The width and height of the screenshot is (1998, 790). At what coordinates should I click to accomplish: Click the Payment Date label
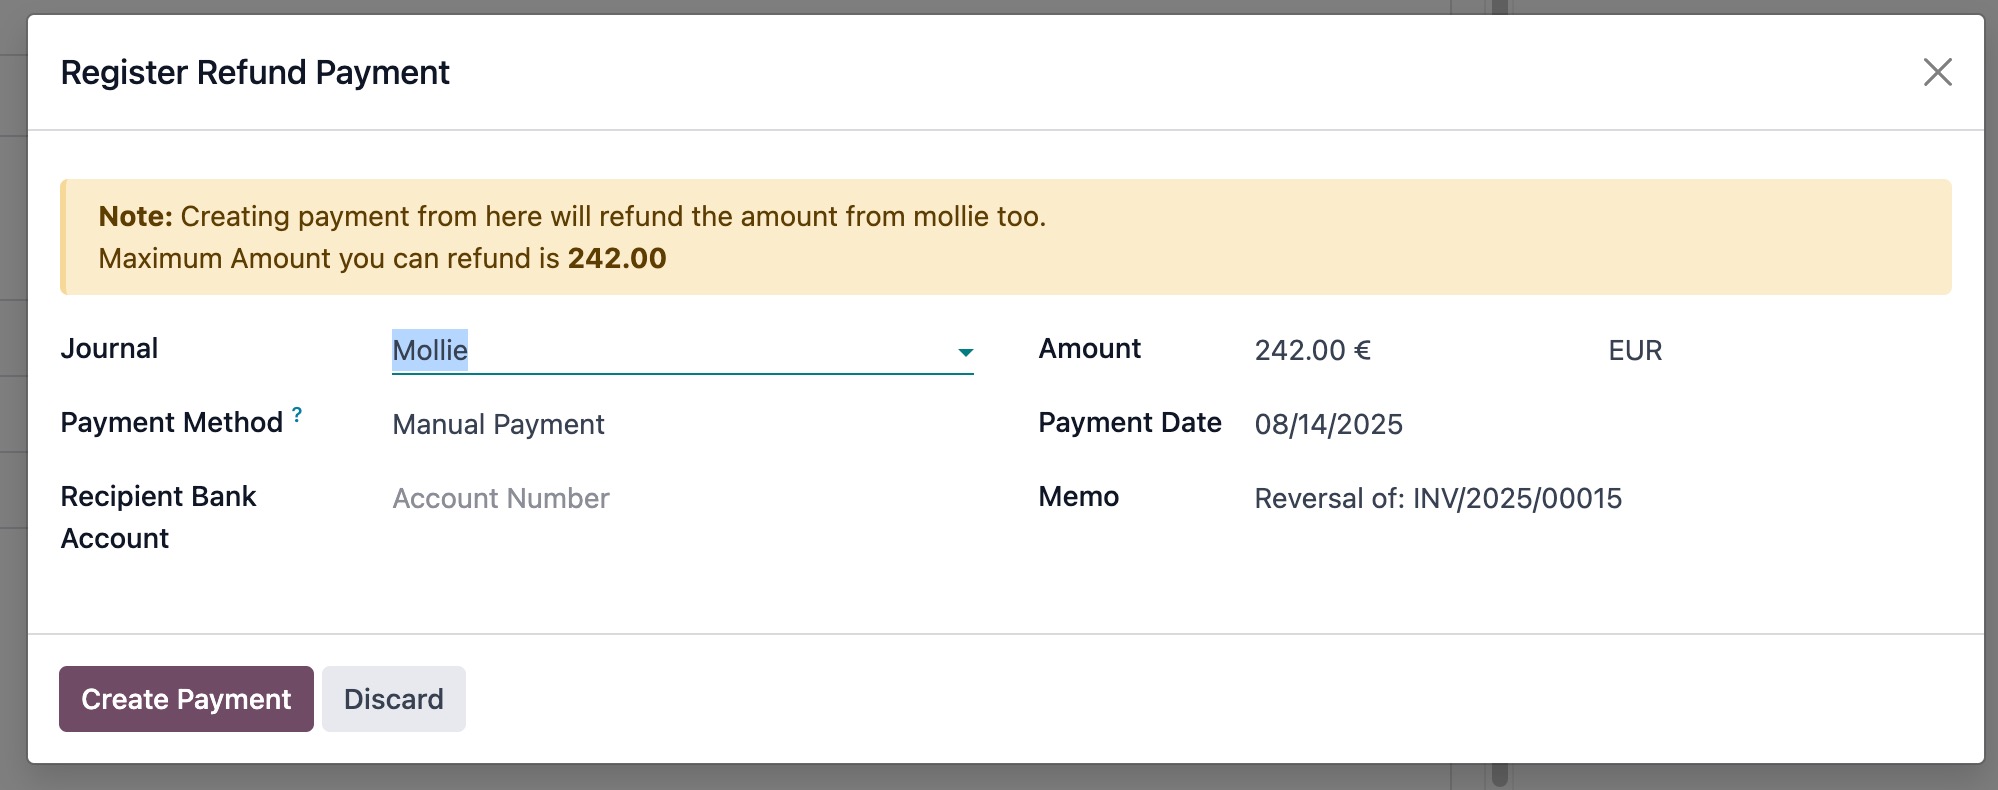1129,423
